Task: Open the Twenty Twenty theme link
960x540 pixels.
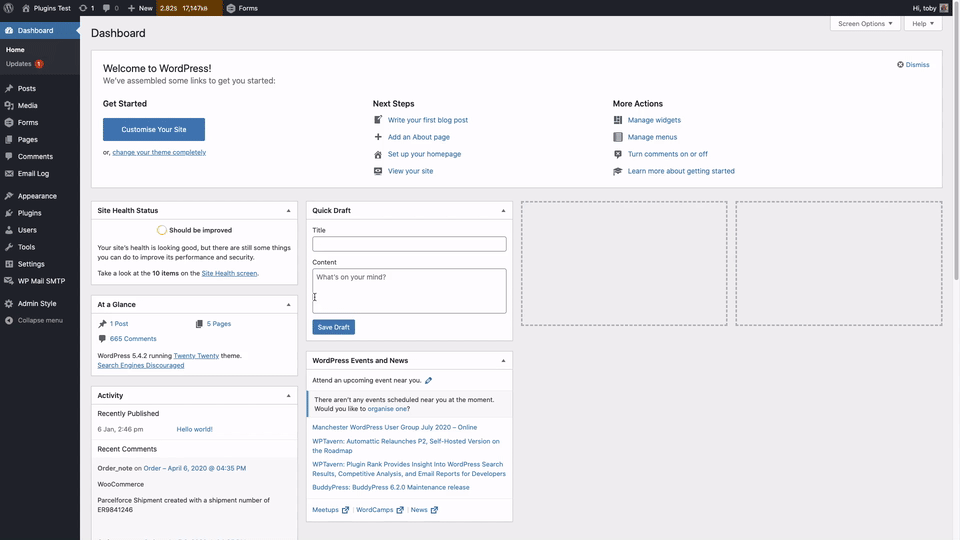Action: point(196,356)
